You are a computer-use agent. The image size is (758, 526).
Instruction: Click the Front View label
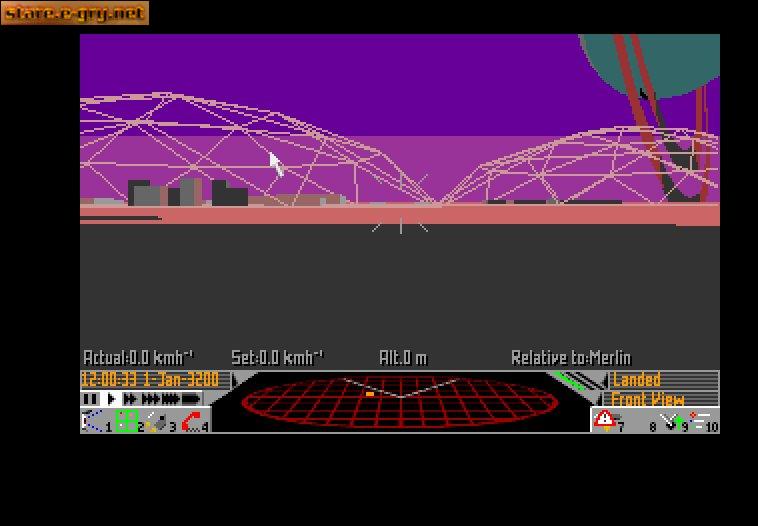click(x=648, y=399)
